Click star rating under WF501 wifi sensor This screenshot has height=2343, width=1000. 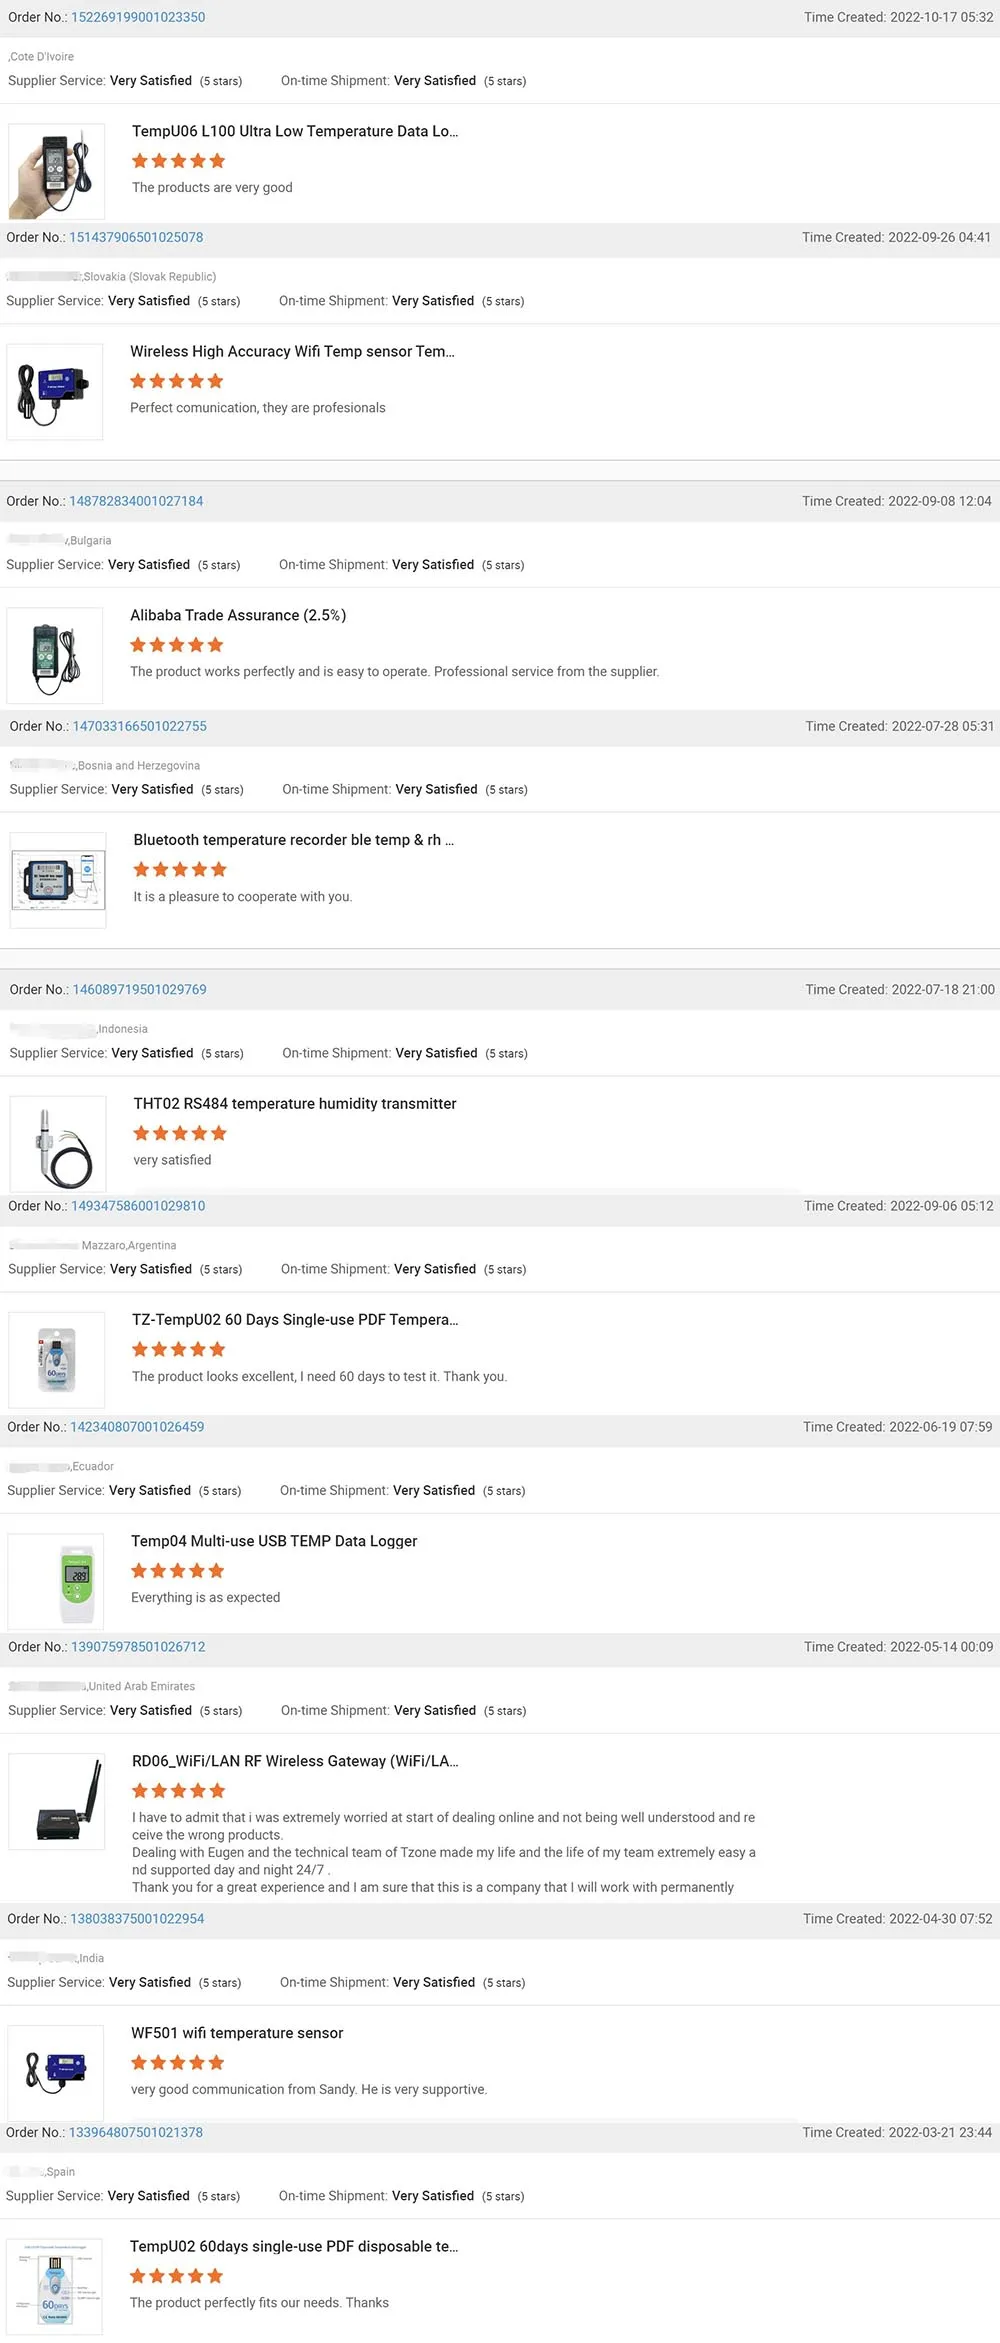pyautogui.click(x=178, y=2062)
